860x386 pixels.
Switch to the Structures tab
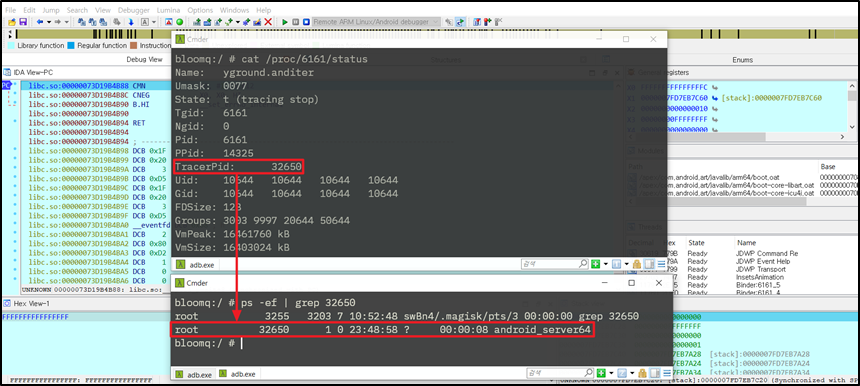(x=445, y=60)
